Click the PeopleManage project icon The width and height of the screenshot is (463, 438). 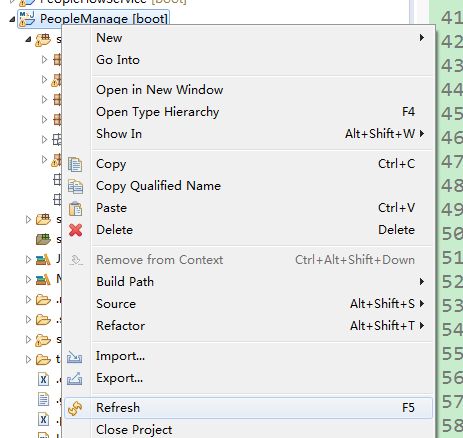click(27, 19)
